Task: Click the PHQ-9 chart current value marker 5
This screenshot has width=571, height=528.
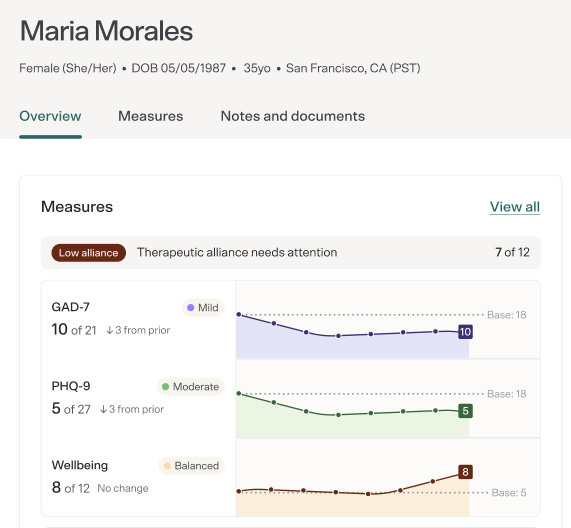Action: pyautogui.click(x=465, y=411)
